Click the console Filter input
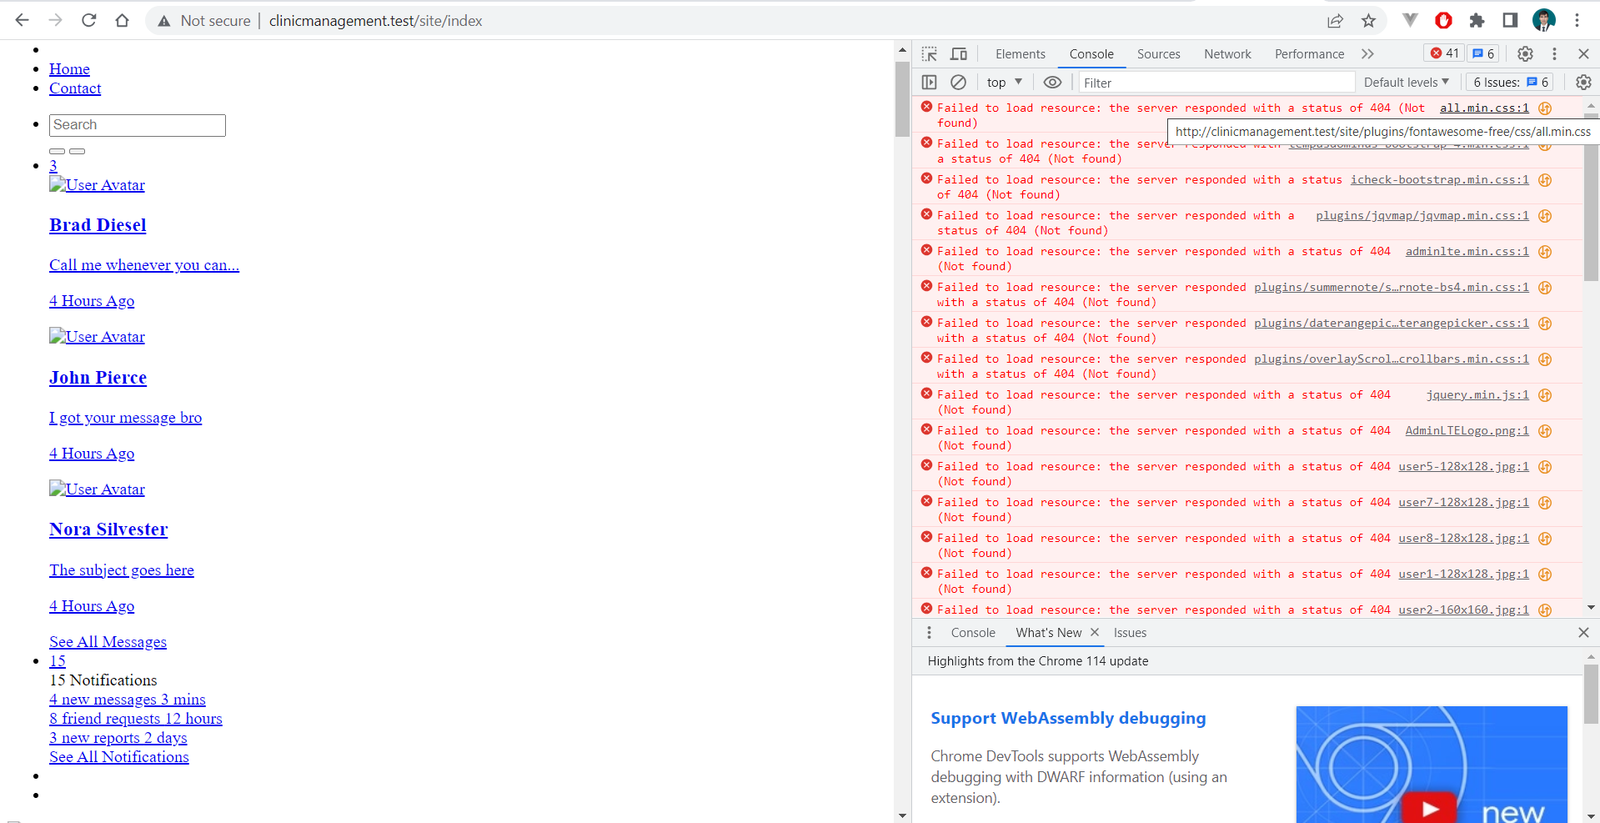 [1215, 83]
